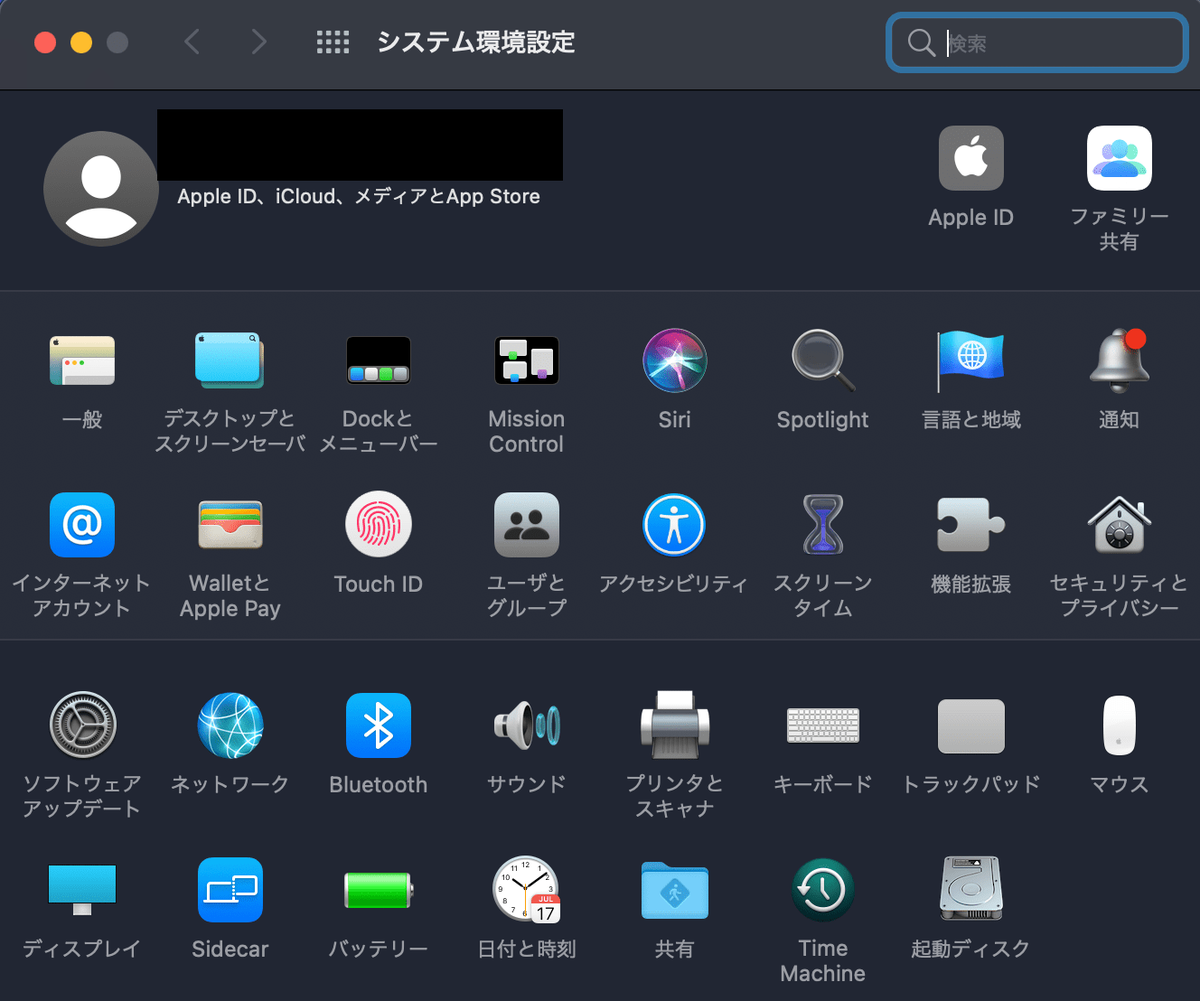1200x1001 pixels.
Task: Open デスクトップとスクリーンセーバ preferences
Action: [x=229, y=361]
